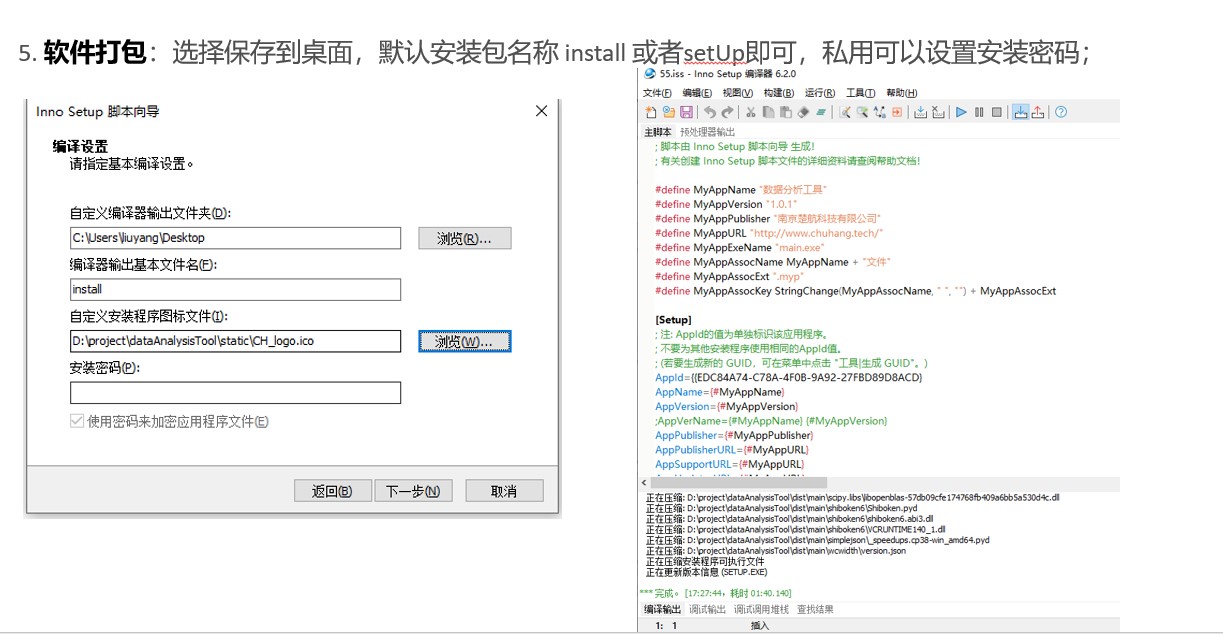
Task: Click the Paste clipboard icon
Action: coord(785,112)
